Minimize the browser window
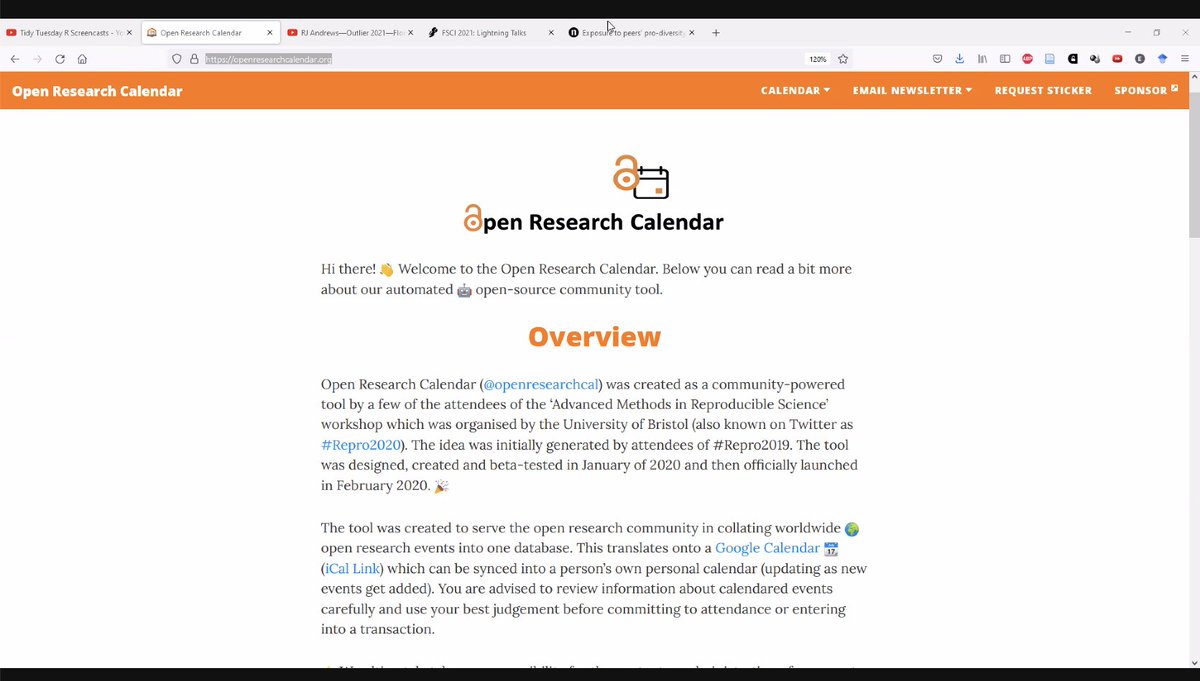 (x=1128, y=33)
